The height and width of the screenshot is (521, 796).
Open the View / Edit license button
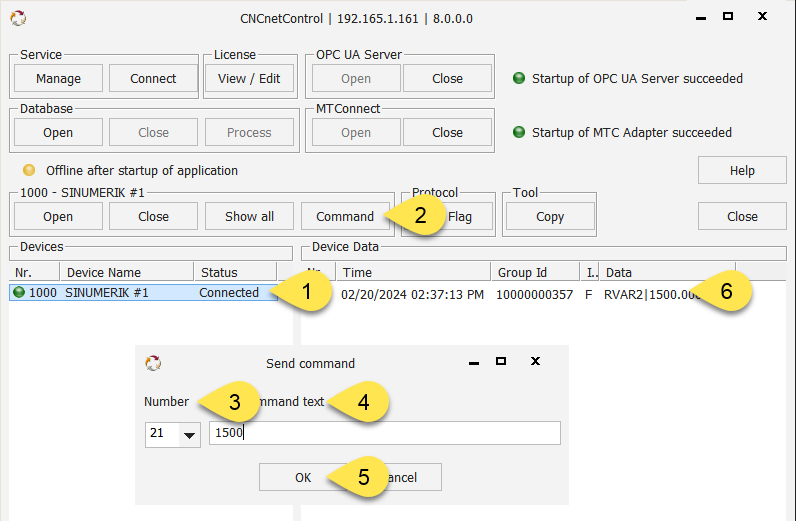coord(249,79)
